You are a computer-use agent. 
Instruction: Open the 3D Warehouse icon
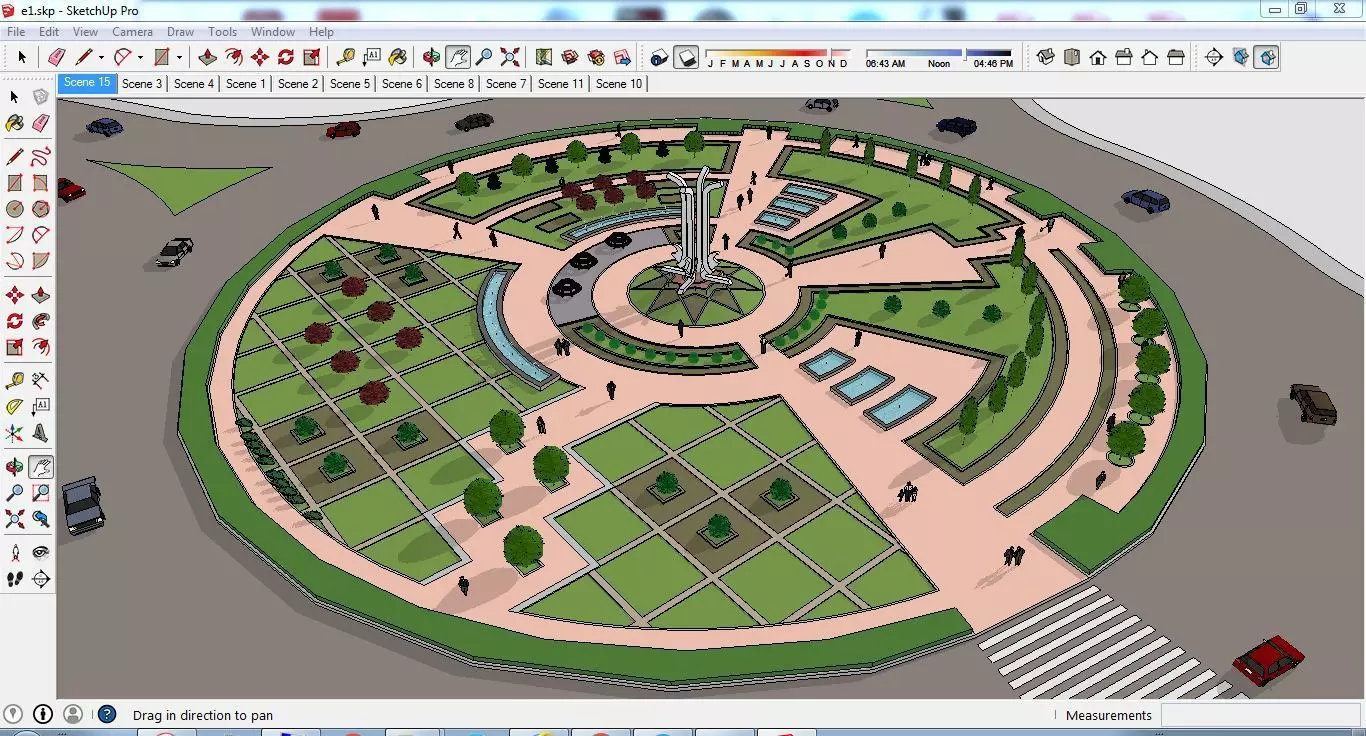pos(570,57)
